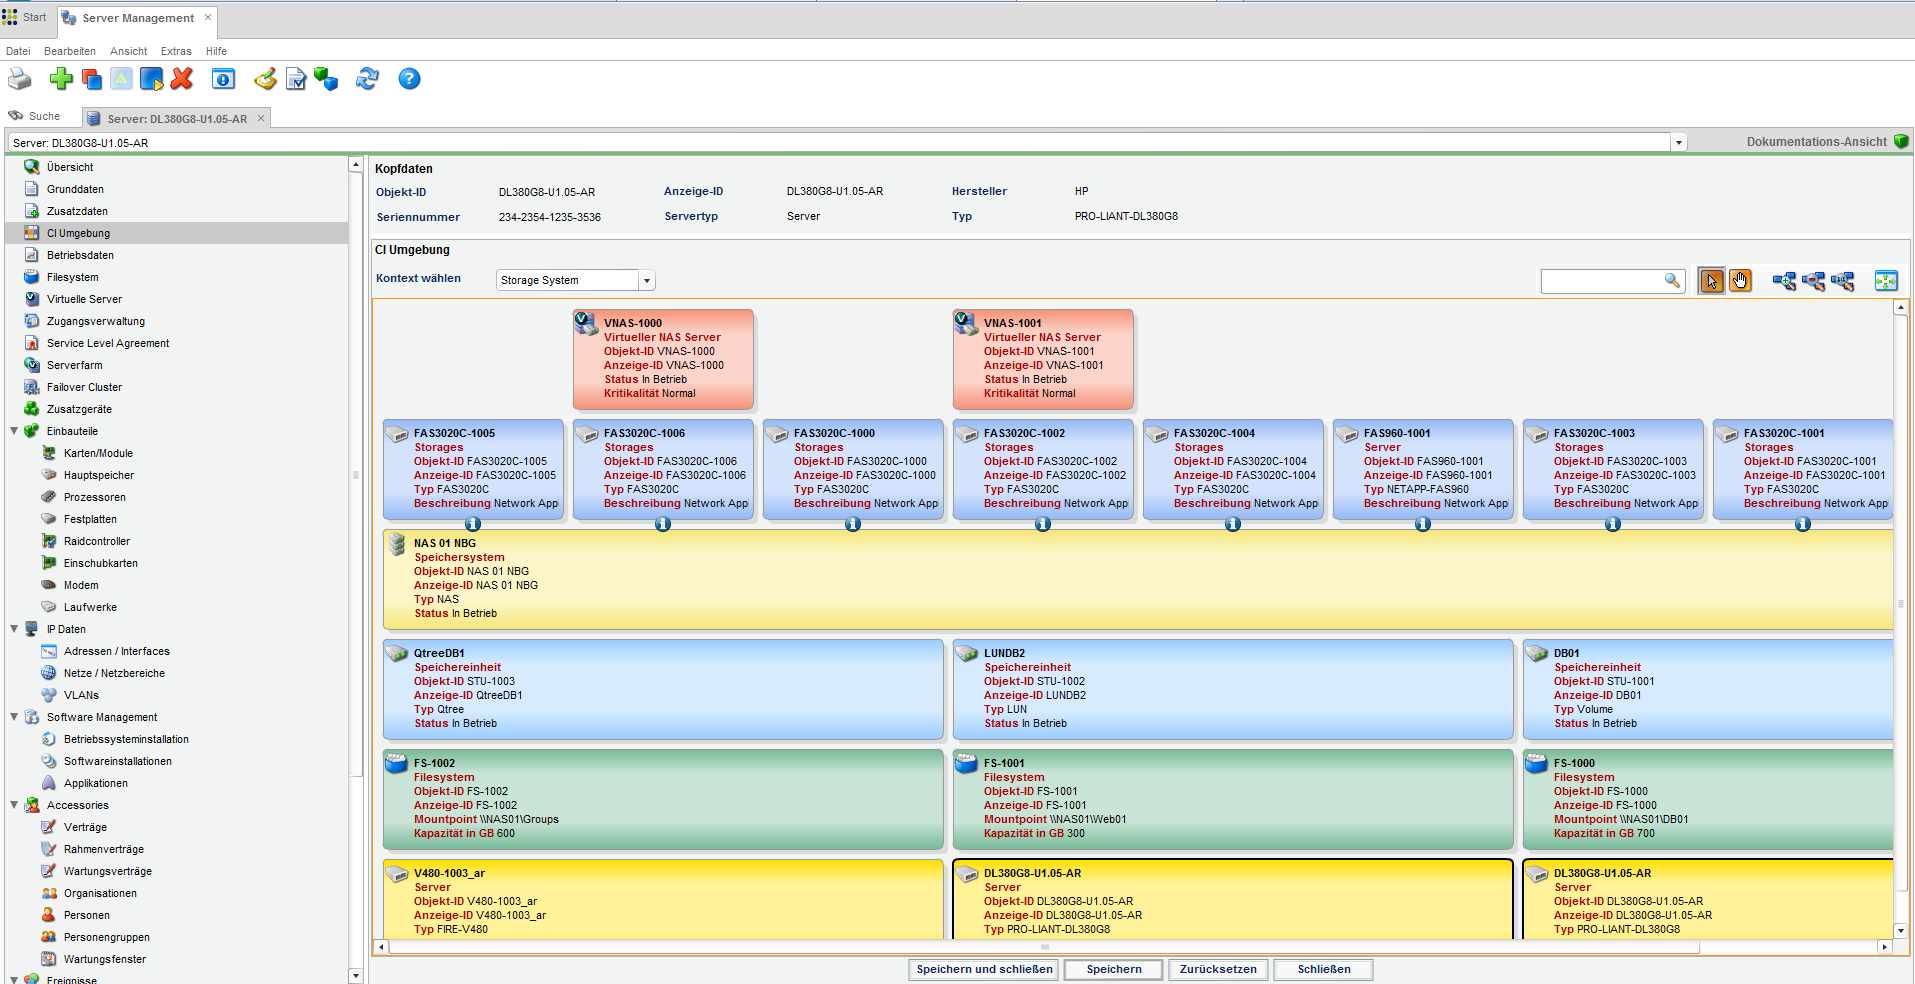Open the Bearbeiten menu
This screenshot has width=1915, height=984.
[70, 51]
